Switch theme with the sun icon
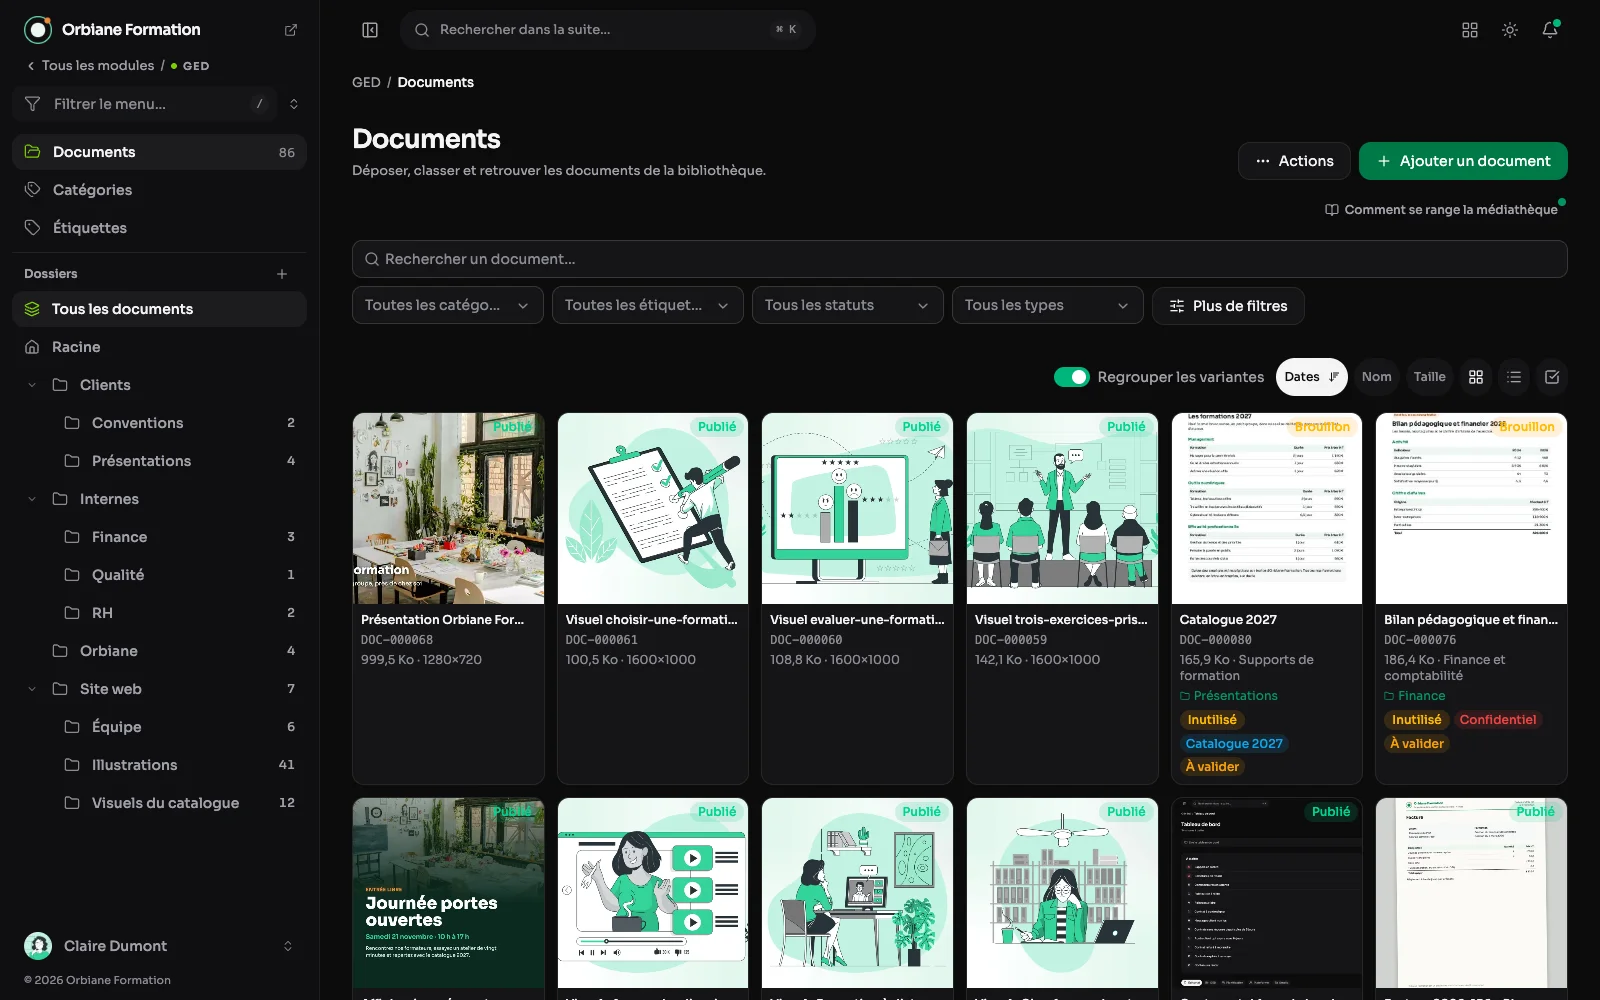The image size is (1600, 1000). 1510,30
